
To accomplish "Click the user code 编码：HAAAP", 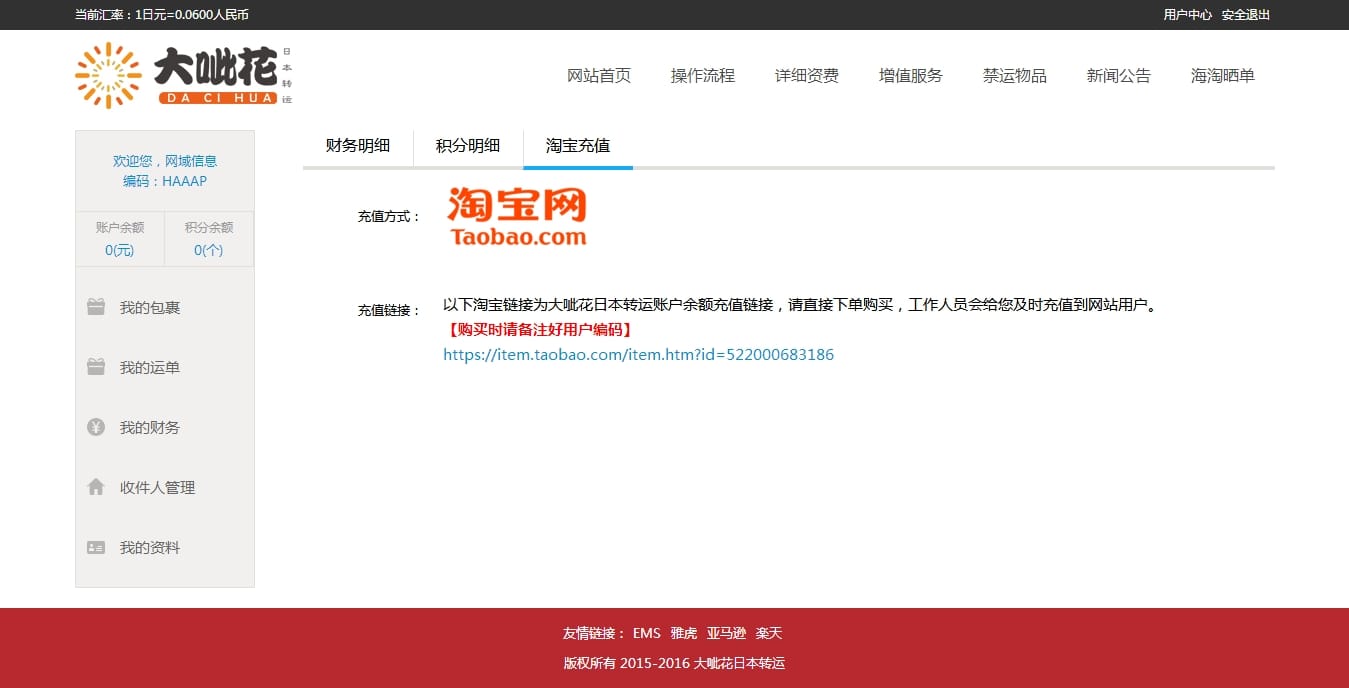I will click(x=165, y=181).
